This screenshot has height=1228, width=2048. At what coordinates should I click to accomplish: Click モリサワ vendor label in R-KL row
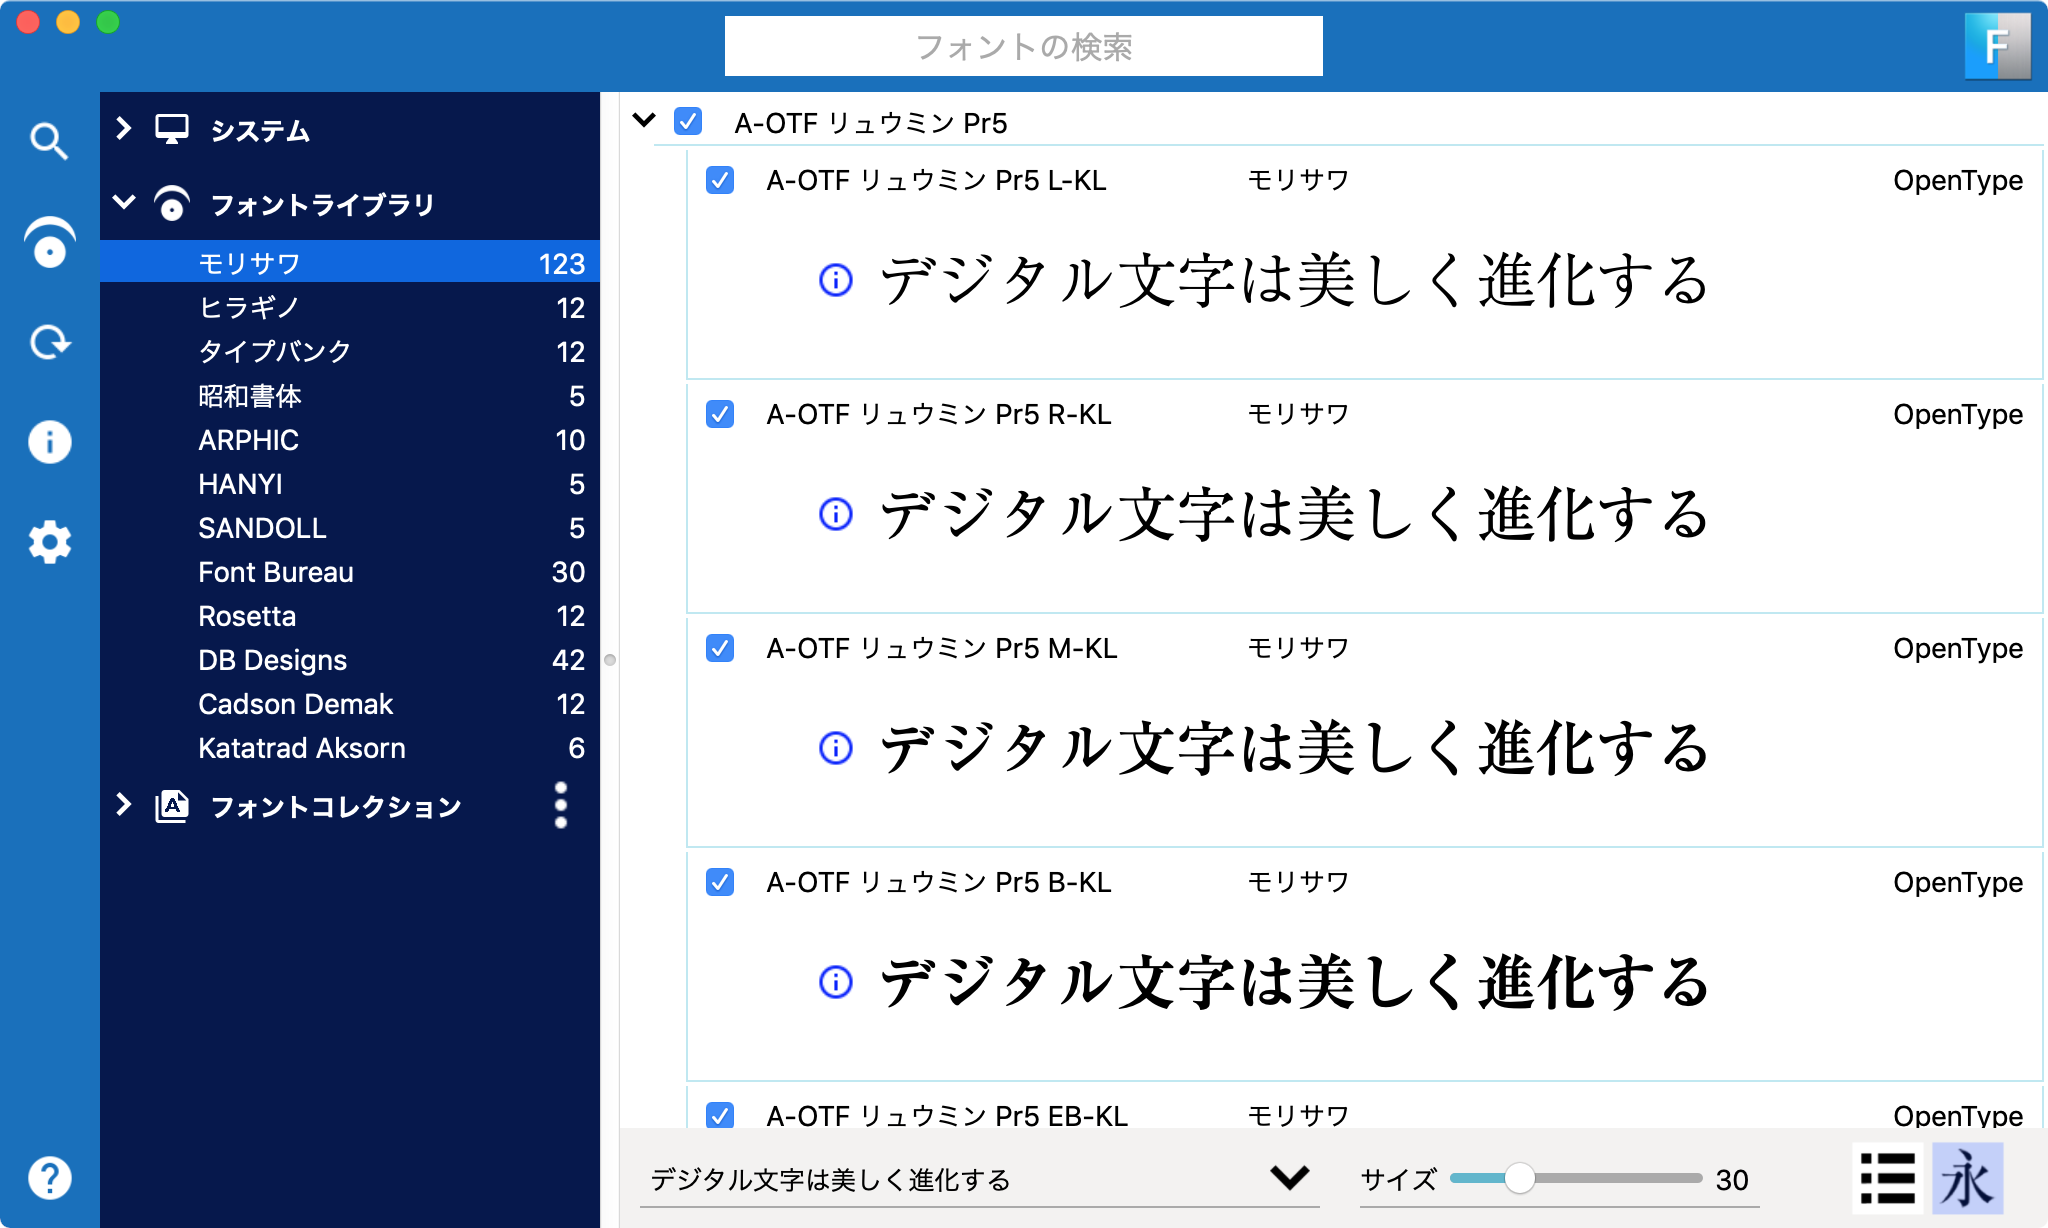(x=1298, y=414)
